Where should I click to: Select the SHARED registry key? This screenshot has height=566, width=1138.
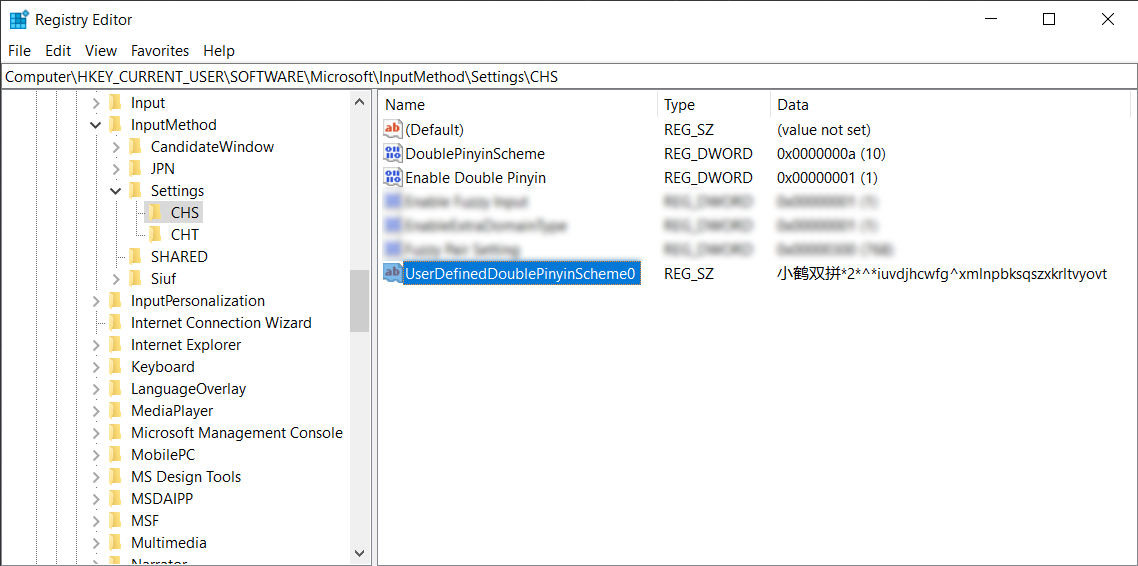click(x=179, y=257)
